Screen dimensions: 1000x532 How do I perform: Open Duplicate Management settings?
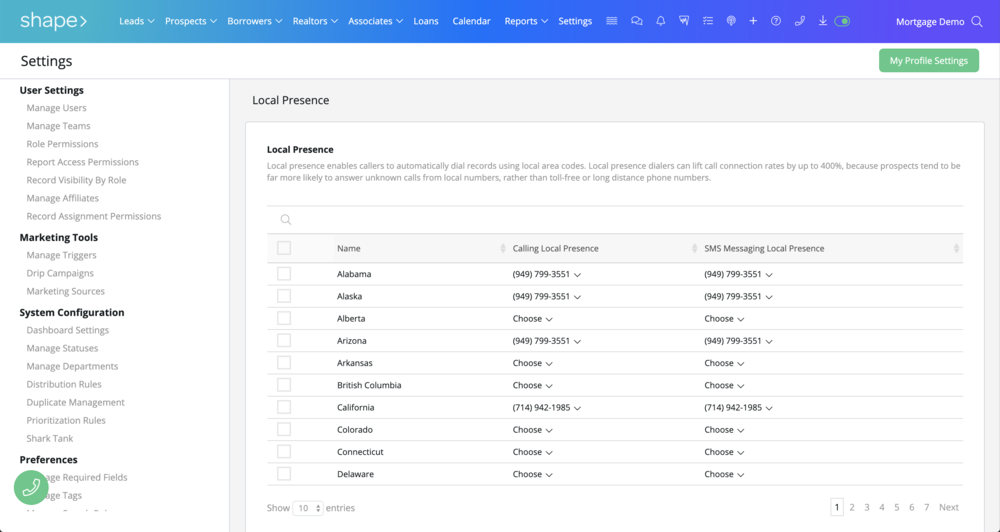(75, 403)
